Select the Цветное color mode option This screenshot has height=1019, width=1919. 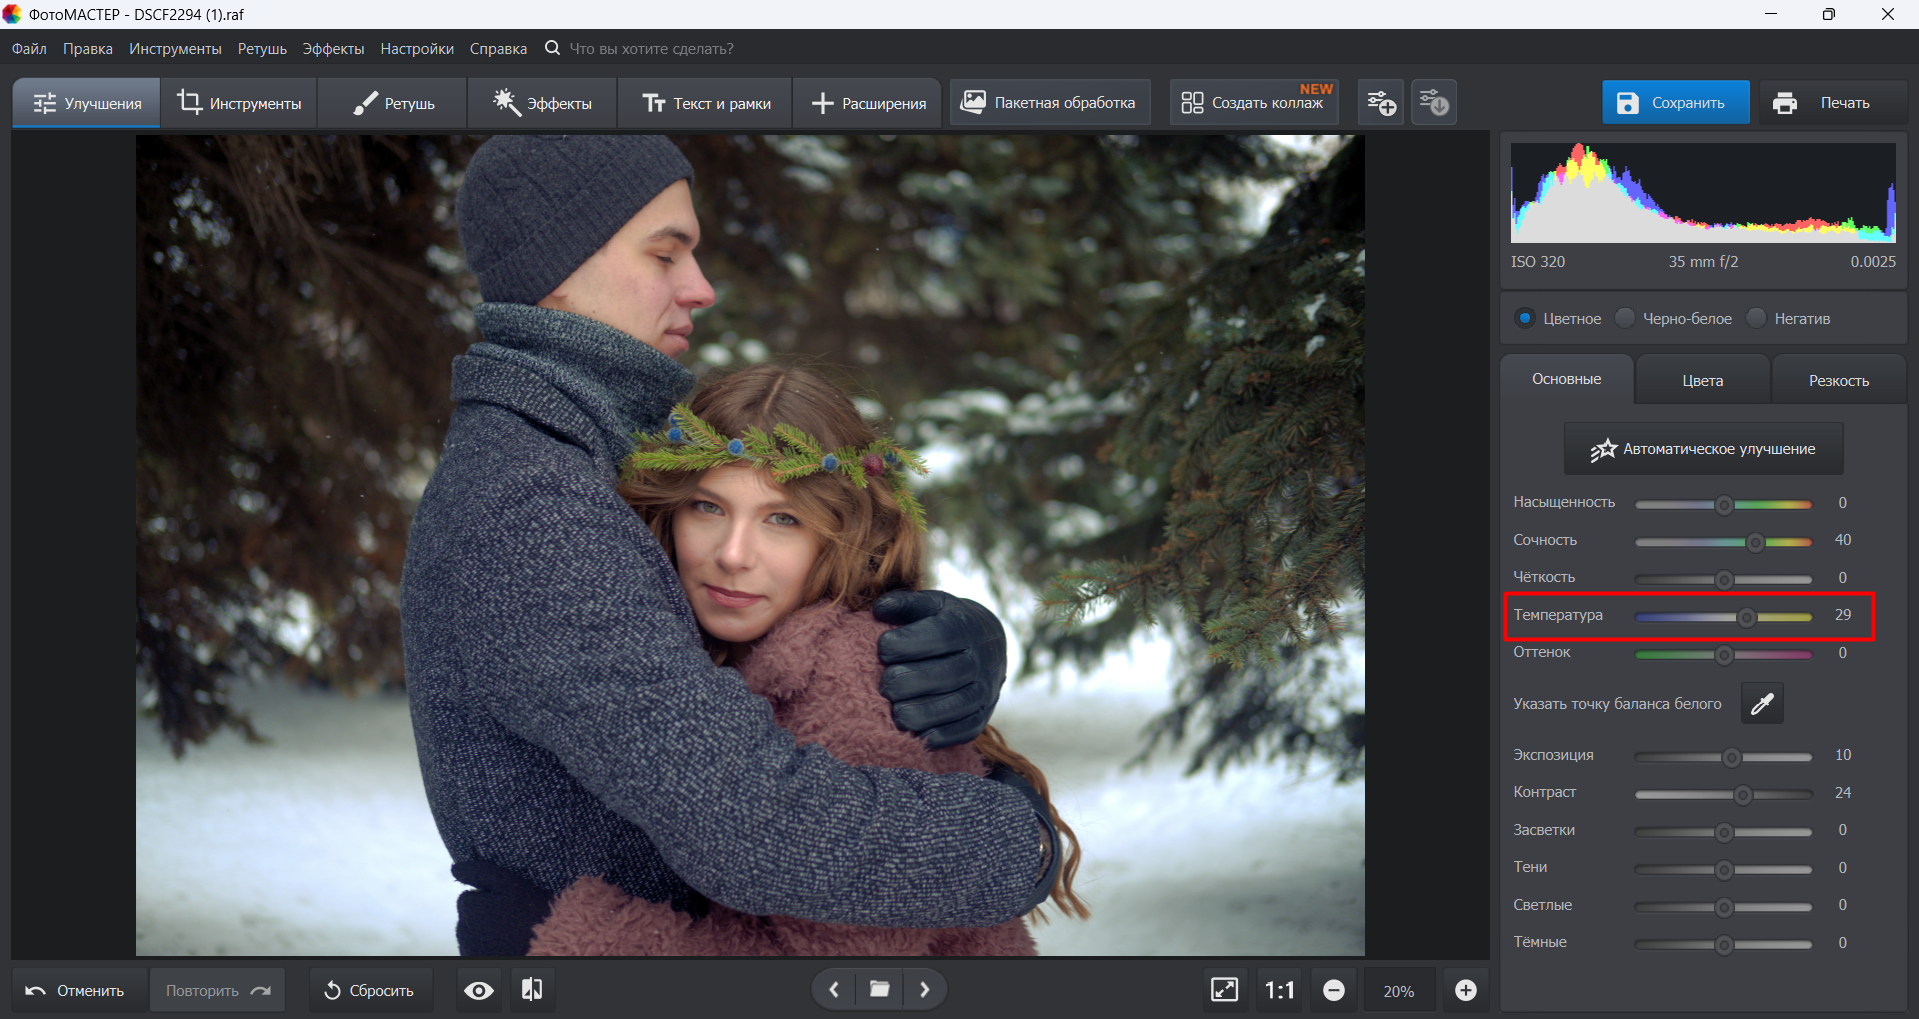click(x=1525, y=318)
